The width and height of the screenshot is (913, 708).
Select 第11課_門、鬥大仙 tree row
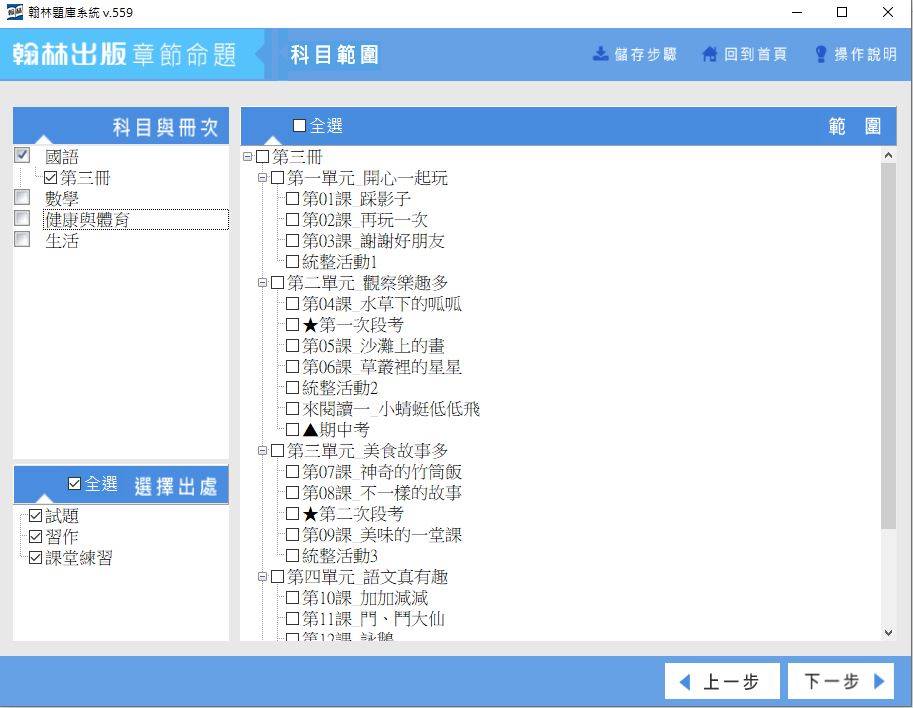(x=373, y=618)
